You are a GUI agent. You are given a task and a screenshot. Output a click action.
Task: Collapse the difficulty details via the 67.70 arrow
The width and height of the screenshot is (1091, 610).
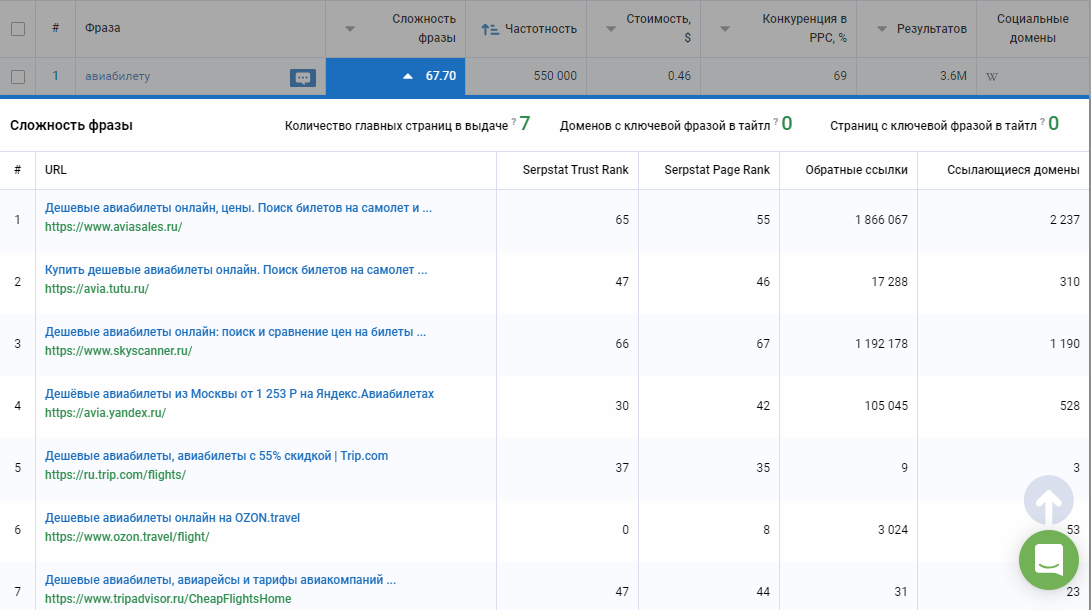click(408, 77)
